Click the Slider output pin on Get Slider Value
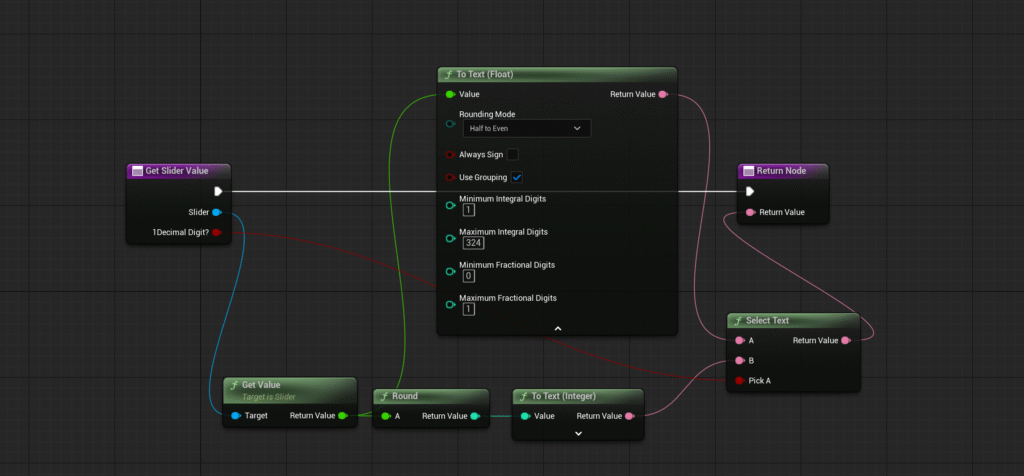The width and height of the screenshot is (1024, 476). pyautogui.click(x=217, y=212)
